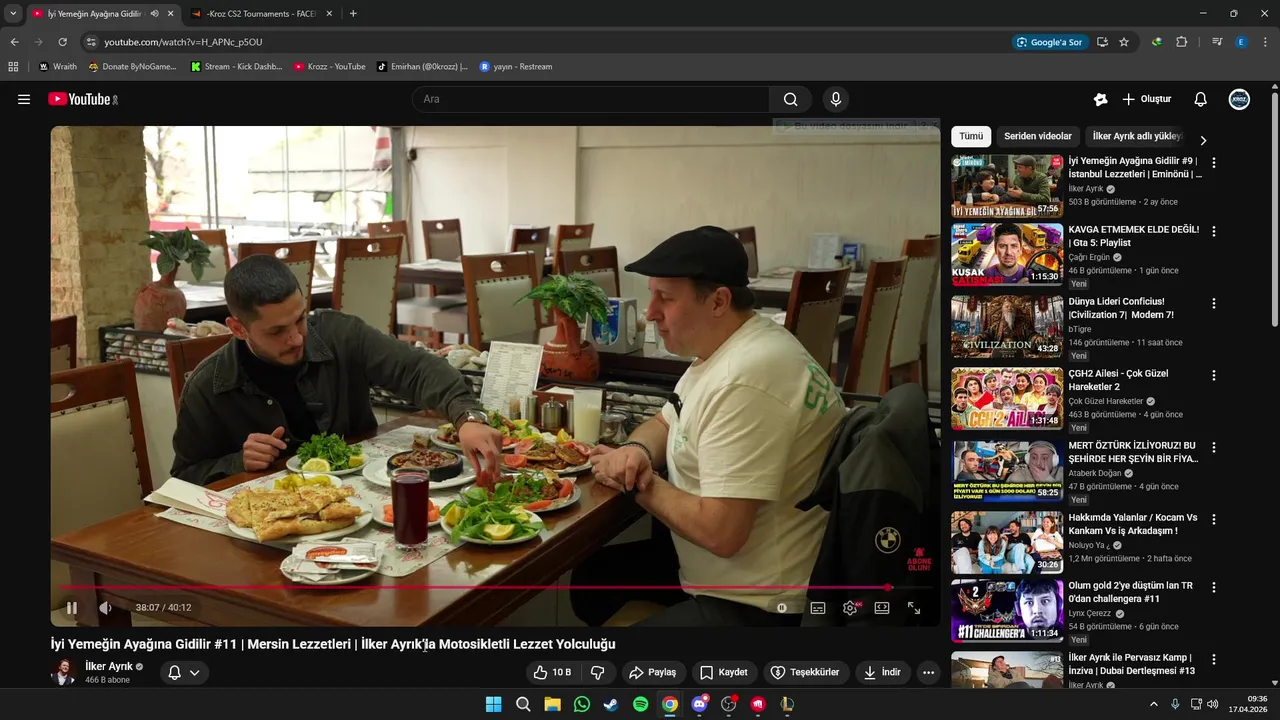The image size is (1280, 720).
Task: Click the Ara search input field
Action: [591, 99]
